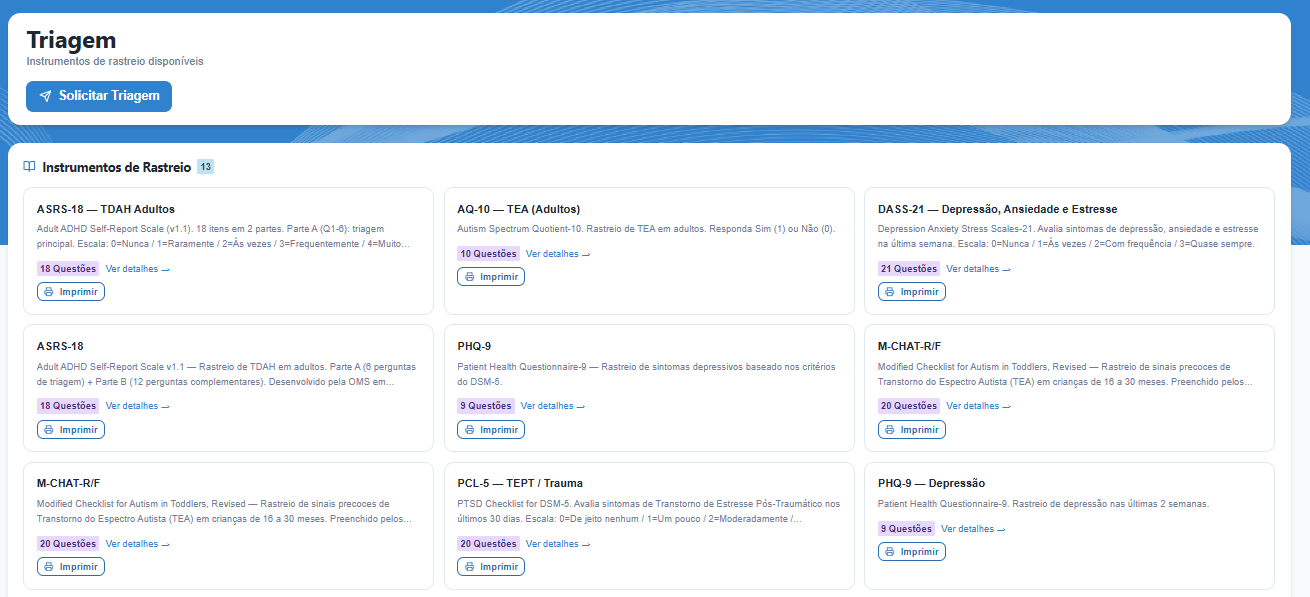The image size is (1310, 597).
Task: Click the paper plane icon on Solicitar Triagem
Action: (x=45, y=96)
